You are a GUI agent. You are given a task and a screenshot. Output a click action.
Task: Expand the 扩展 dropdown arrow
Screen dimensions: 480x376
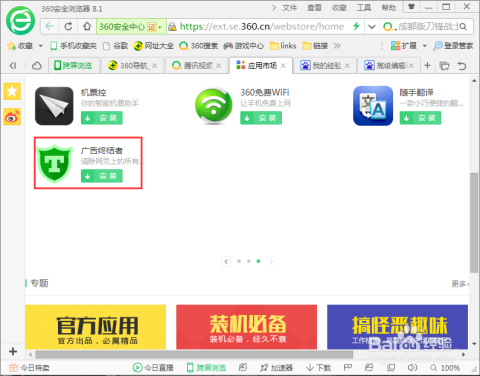point(425,46)
